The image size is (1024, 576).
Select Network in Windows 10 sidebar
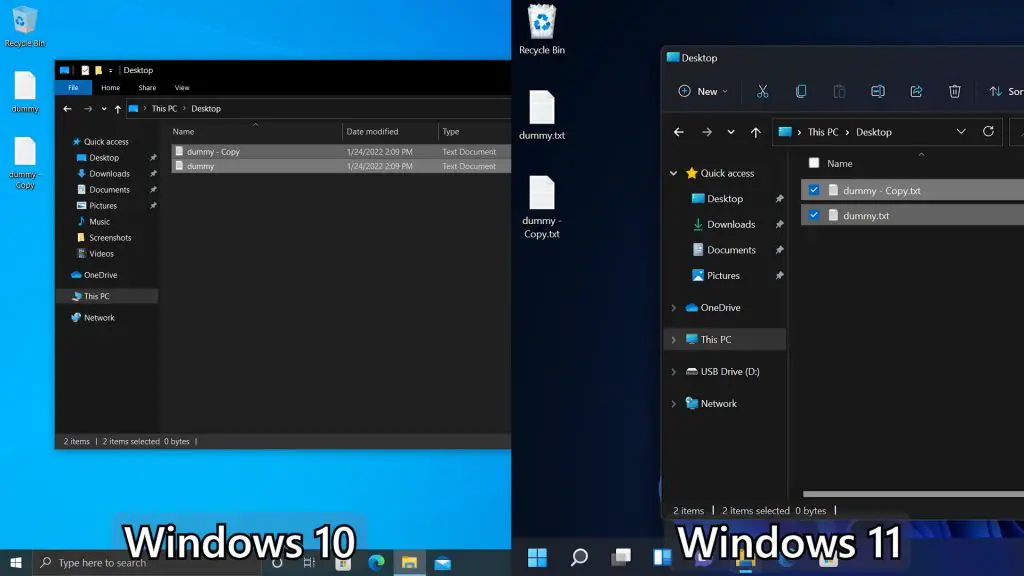click(99, 317)
